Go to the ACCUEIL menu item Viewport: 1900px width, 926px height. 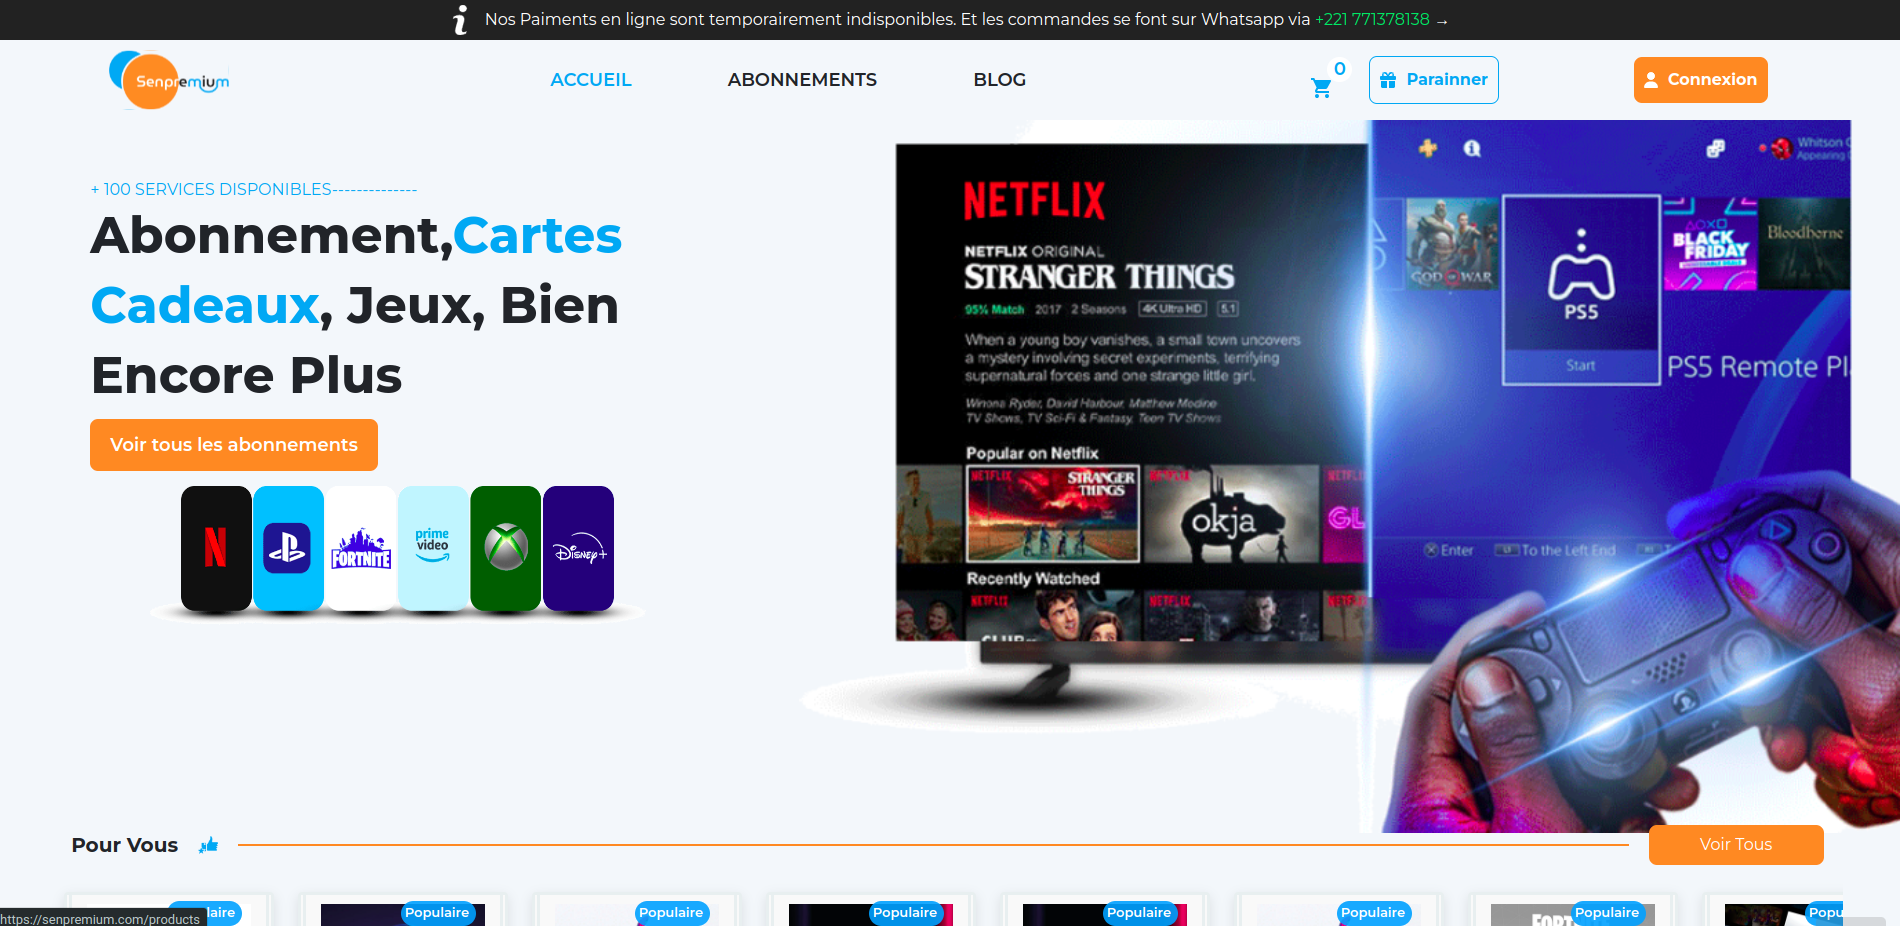[591, 80]
